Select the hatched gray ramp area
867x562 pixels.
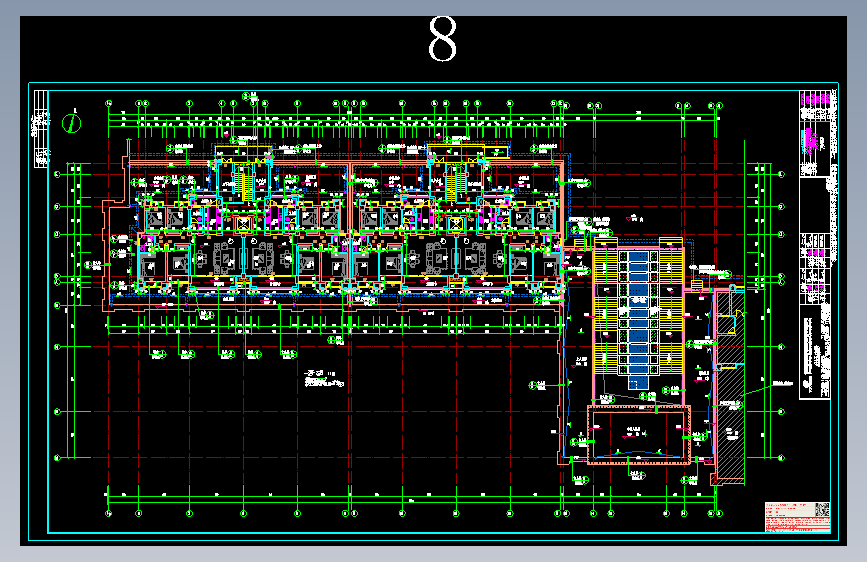(x=730, y=387)
